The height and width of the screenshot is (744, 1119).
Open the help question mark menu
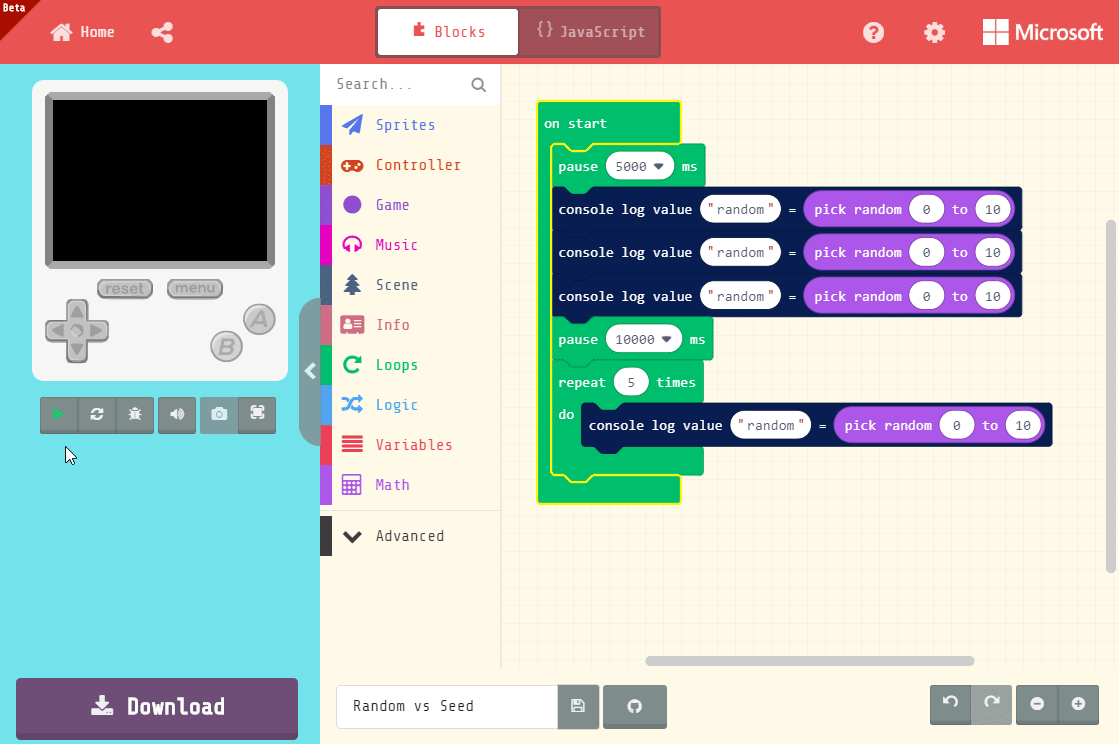[x=874, y=32]
